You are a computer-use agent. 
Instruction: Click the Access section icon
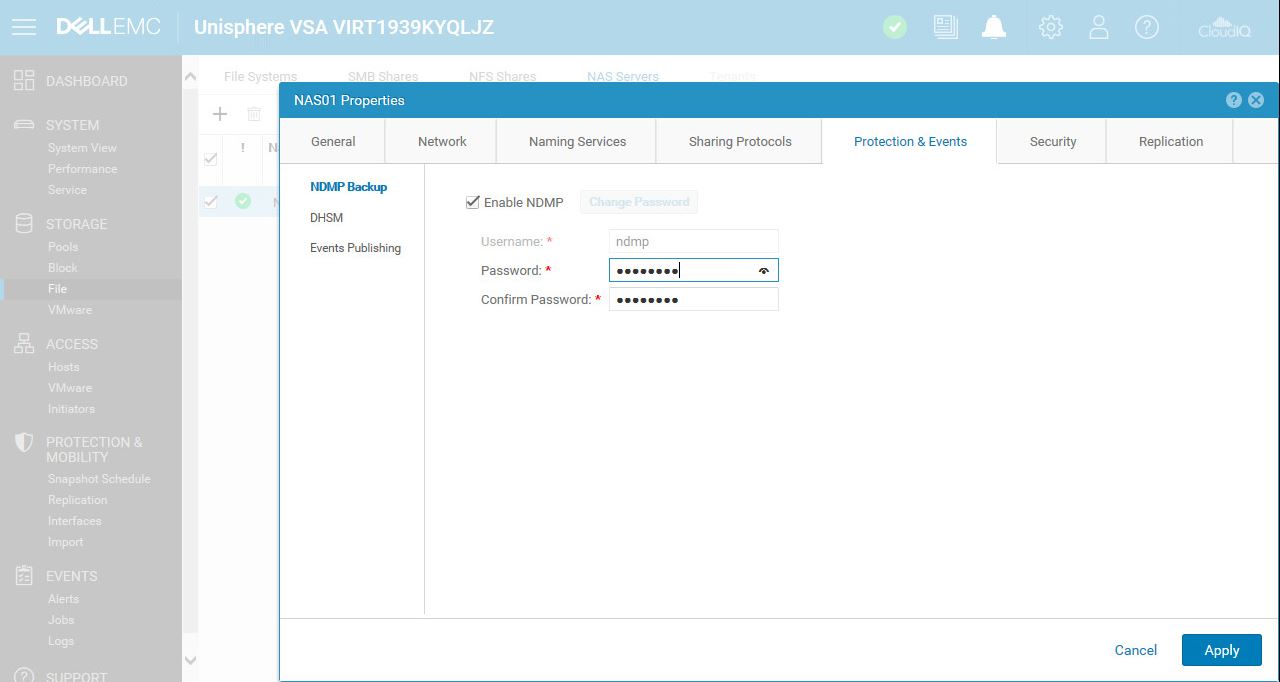pos(24,343)
